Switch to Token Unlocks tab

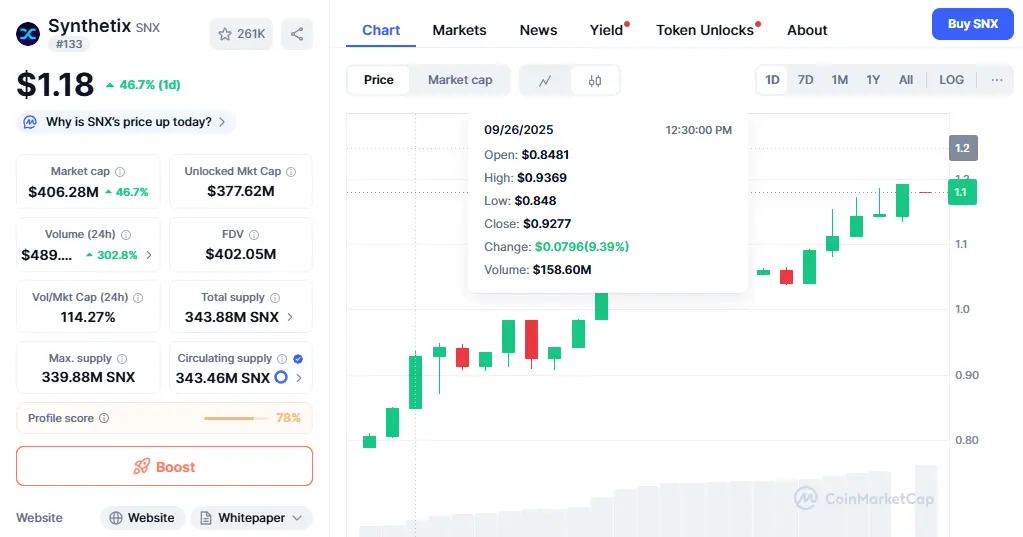704,30
